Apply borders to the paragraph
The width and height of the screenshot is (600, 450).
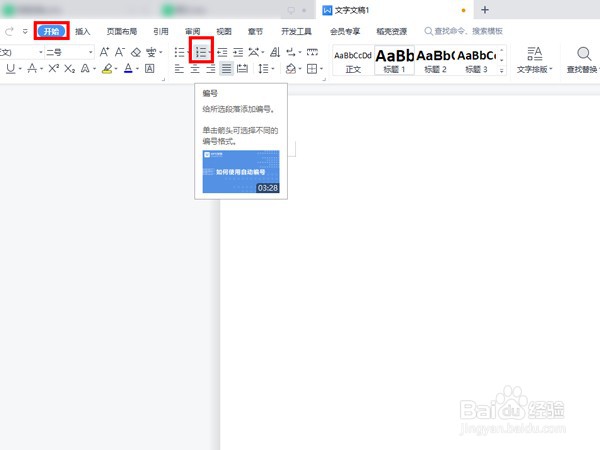pyautogui.click(x=312, y=69)
